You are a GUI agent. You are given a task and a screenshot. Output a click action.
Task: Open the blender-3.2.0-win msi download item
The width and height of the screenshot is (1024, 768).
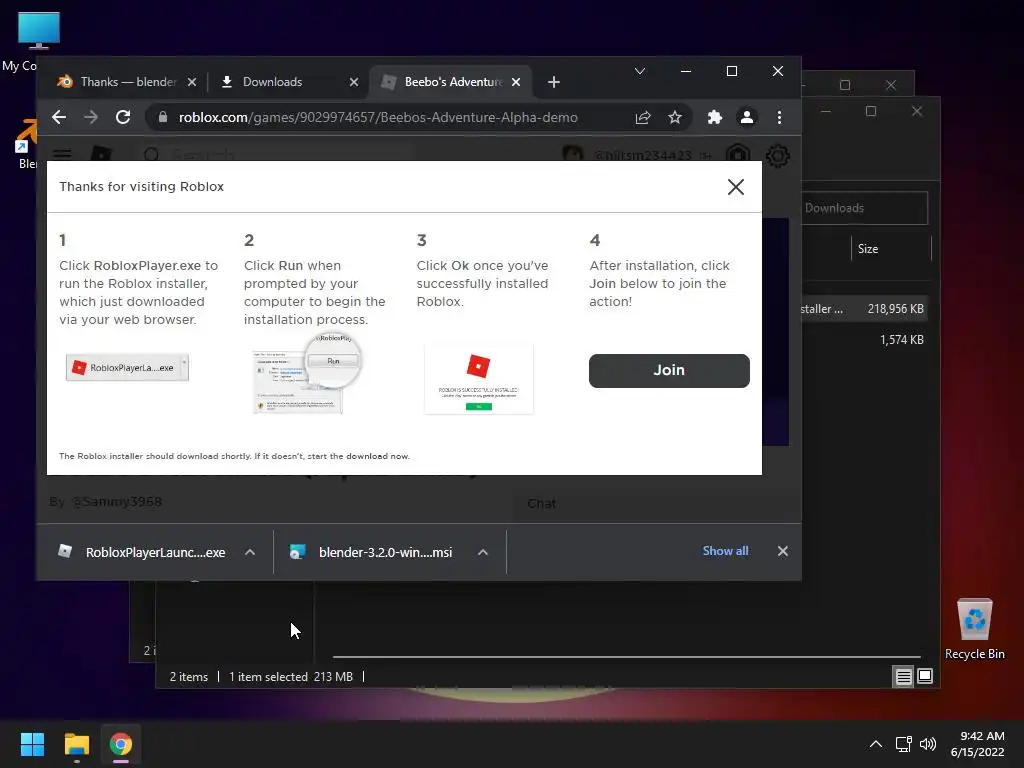tap(372, 552)
